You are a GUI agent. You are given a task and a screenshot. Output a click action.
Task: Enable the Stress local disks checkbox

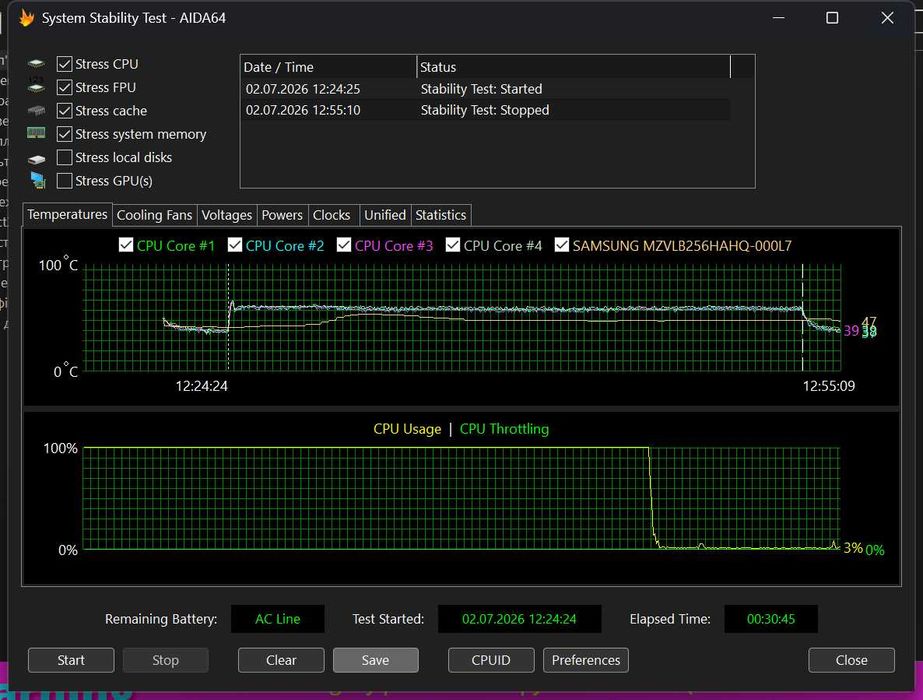(64, 157)
